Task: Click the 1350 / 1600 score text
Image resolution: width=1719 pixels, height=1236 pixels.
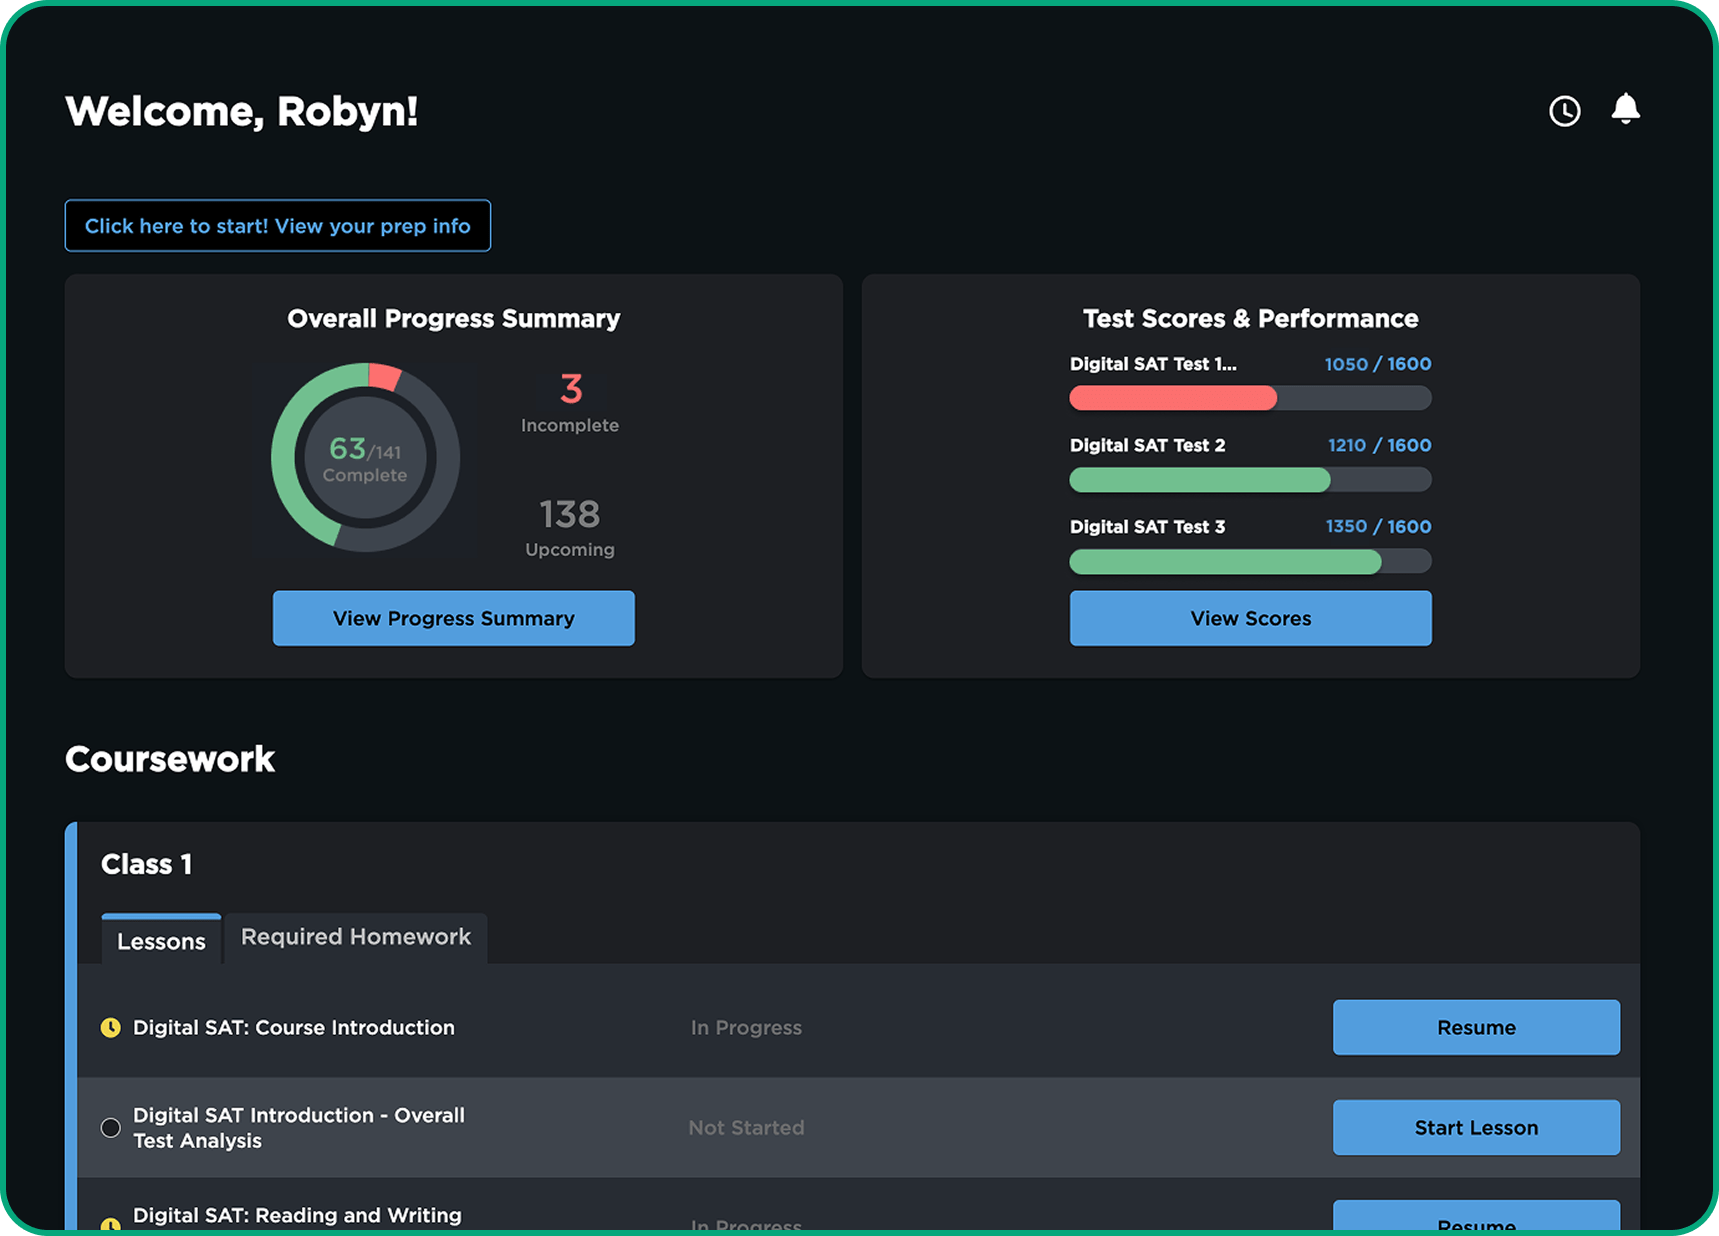Action: pos(1377,527)
